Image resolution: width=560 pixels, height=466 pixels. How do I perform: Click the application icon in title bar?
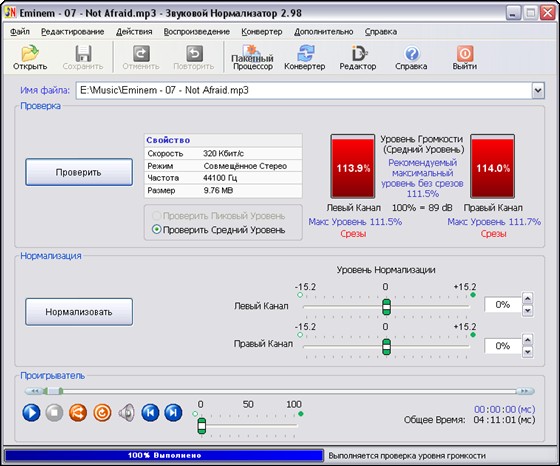(x=10, y=13)
